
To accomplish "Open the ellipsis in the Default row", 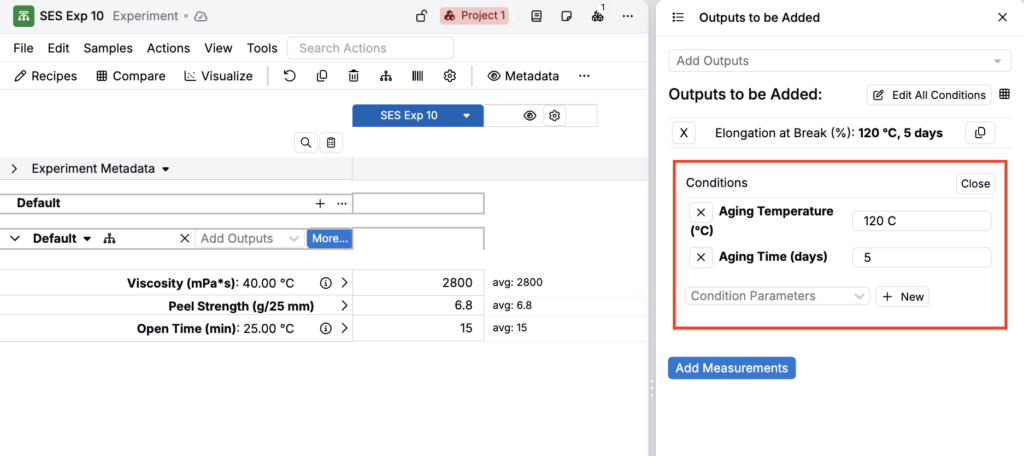I will click(342, 204).
